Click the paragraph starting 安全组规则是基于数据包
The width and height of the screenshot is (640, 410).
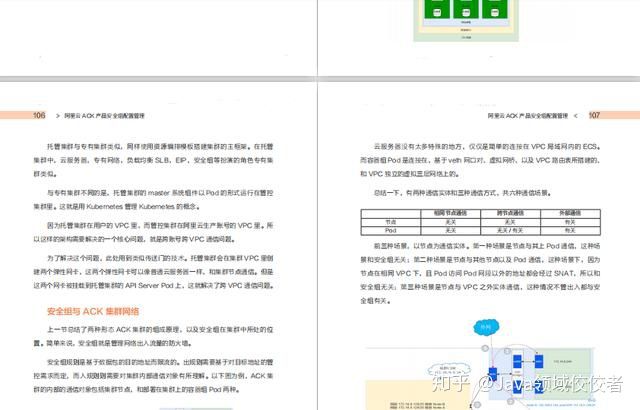(153, 376)
